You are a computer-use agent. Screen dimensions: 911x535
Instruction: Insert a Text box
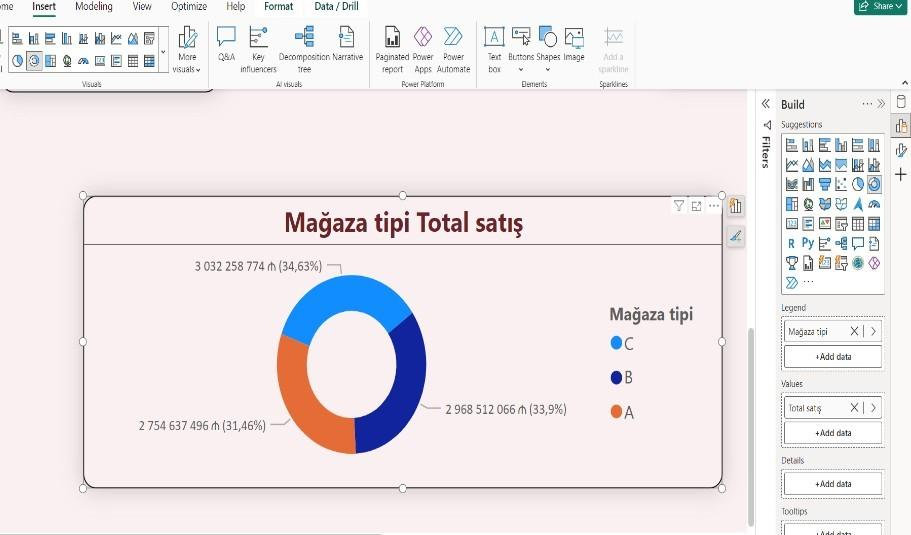[494, 49]
